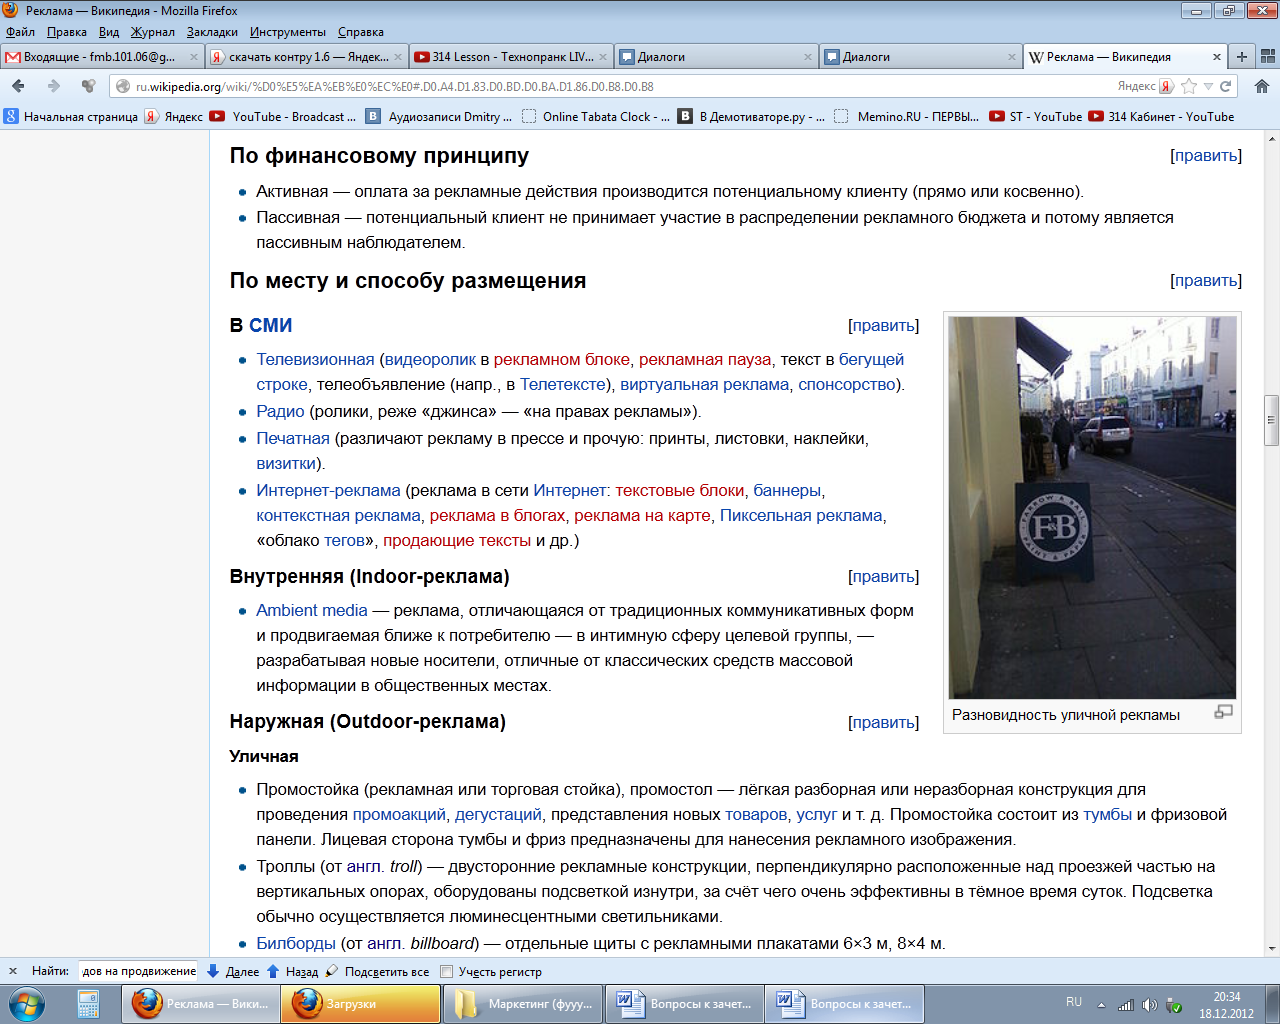The width and height of the screenshot is (1280, 1024).
Task: Open the Интернет-реклама link
Action: point(328,491)
